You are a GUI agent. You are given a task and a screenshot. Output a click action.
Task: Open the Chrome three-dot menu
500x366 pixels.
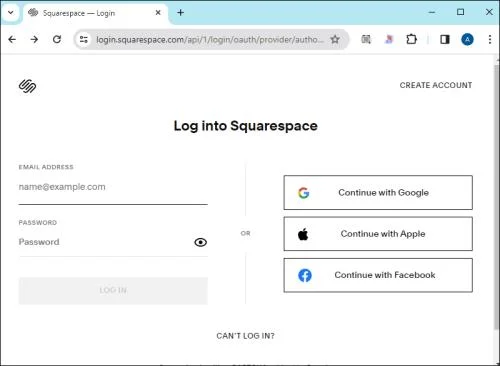490,39
